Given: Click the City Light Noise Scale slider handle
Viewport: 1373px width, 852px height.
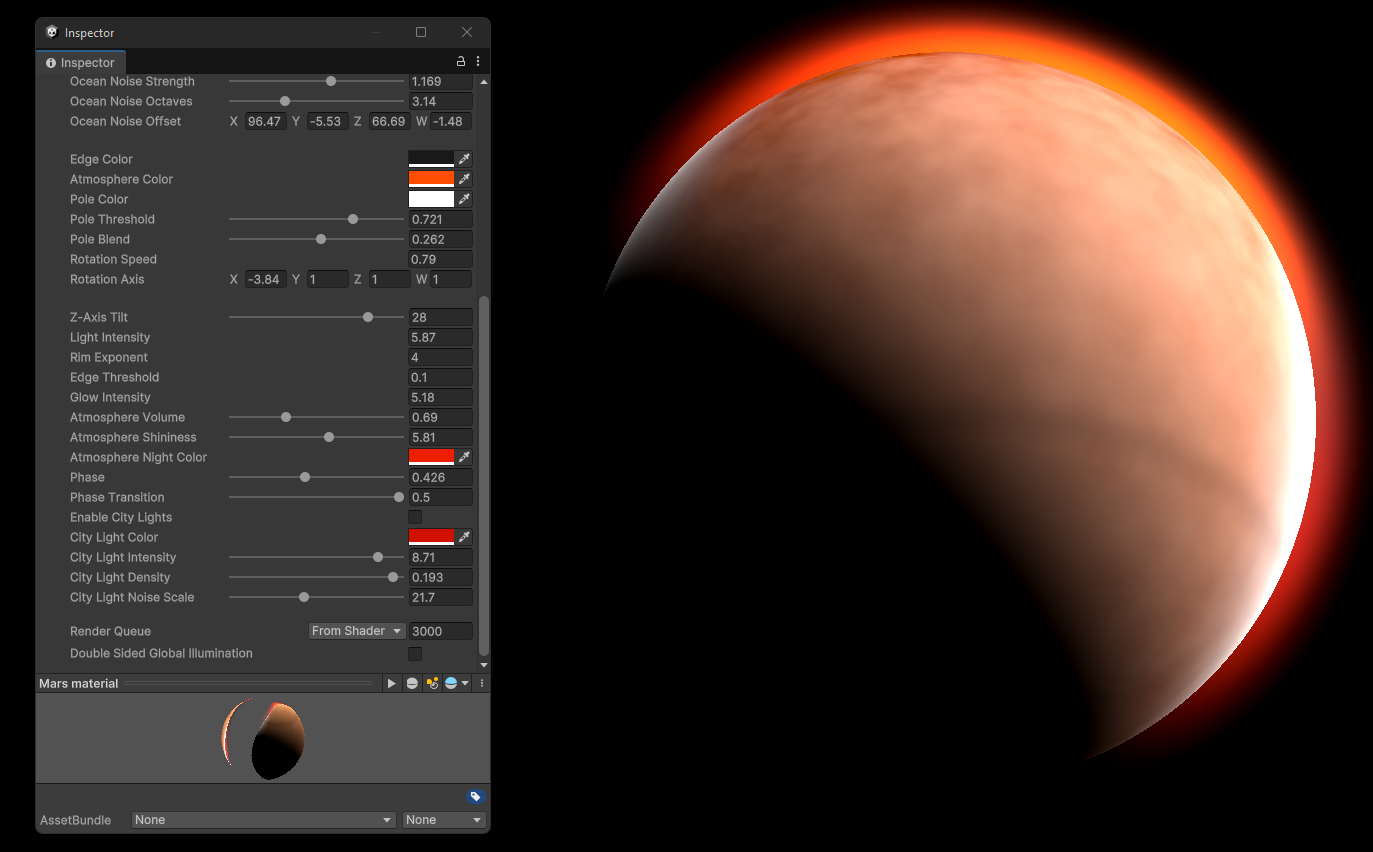Looking at the screenshot, I should (304, 597).
